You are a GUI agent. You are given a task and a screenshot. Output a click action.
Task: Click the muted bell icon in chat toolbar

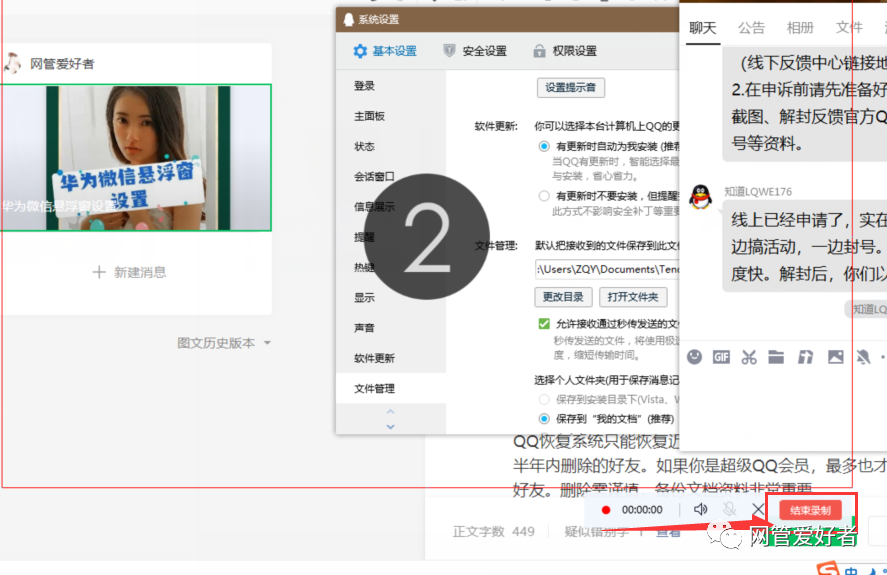point(863,357)
